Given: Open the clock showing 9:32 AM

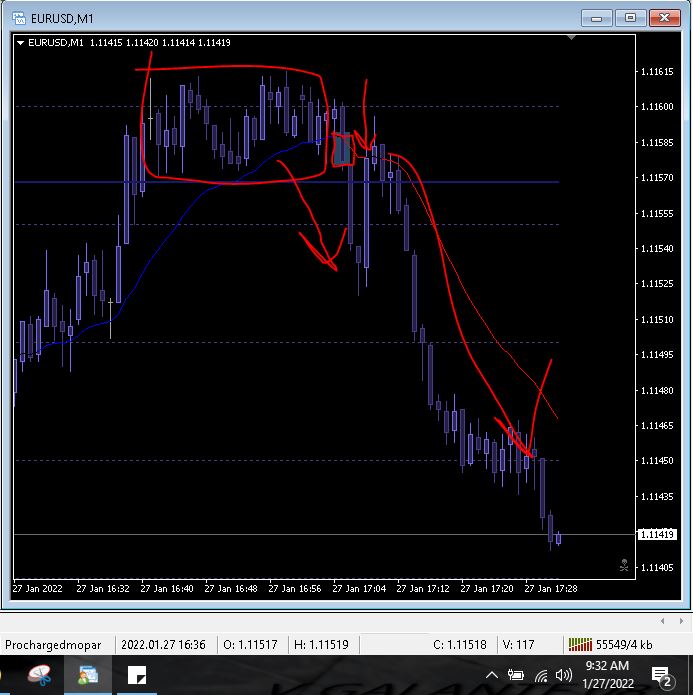Looking at the screenshot, I should tap(607, 675).
